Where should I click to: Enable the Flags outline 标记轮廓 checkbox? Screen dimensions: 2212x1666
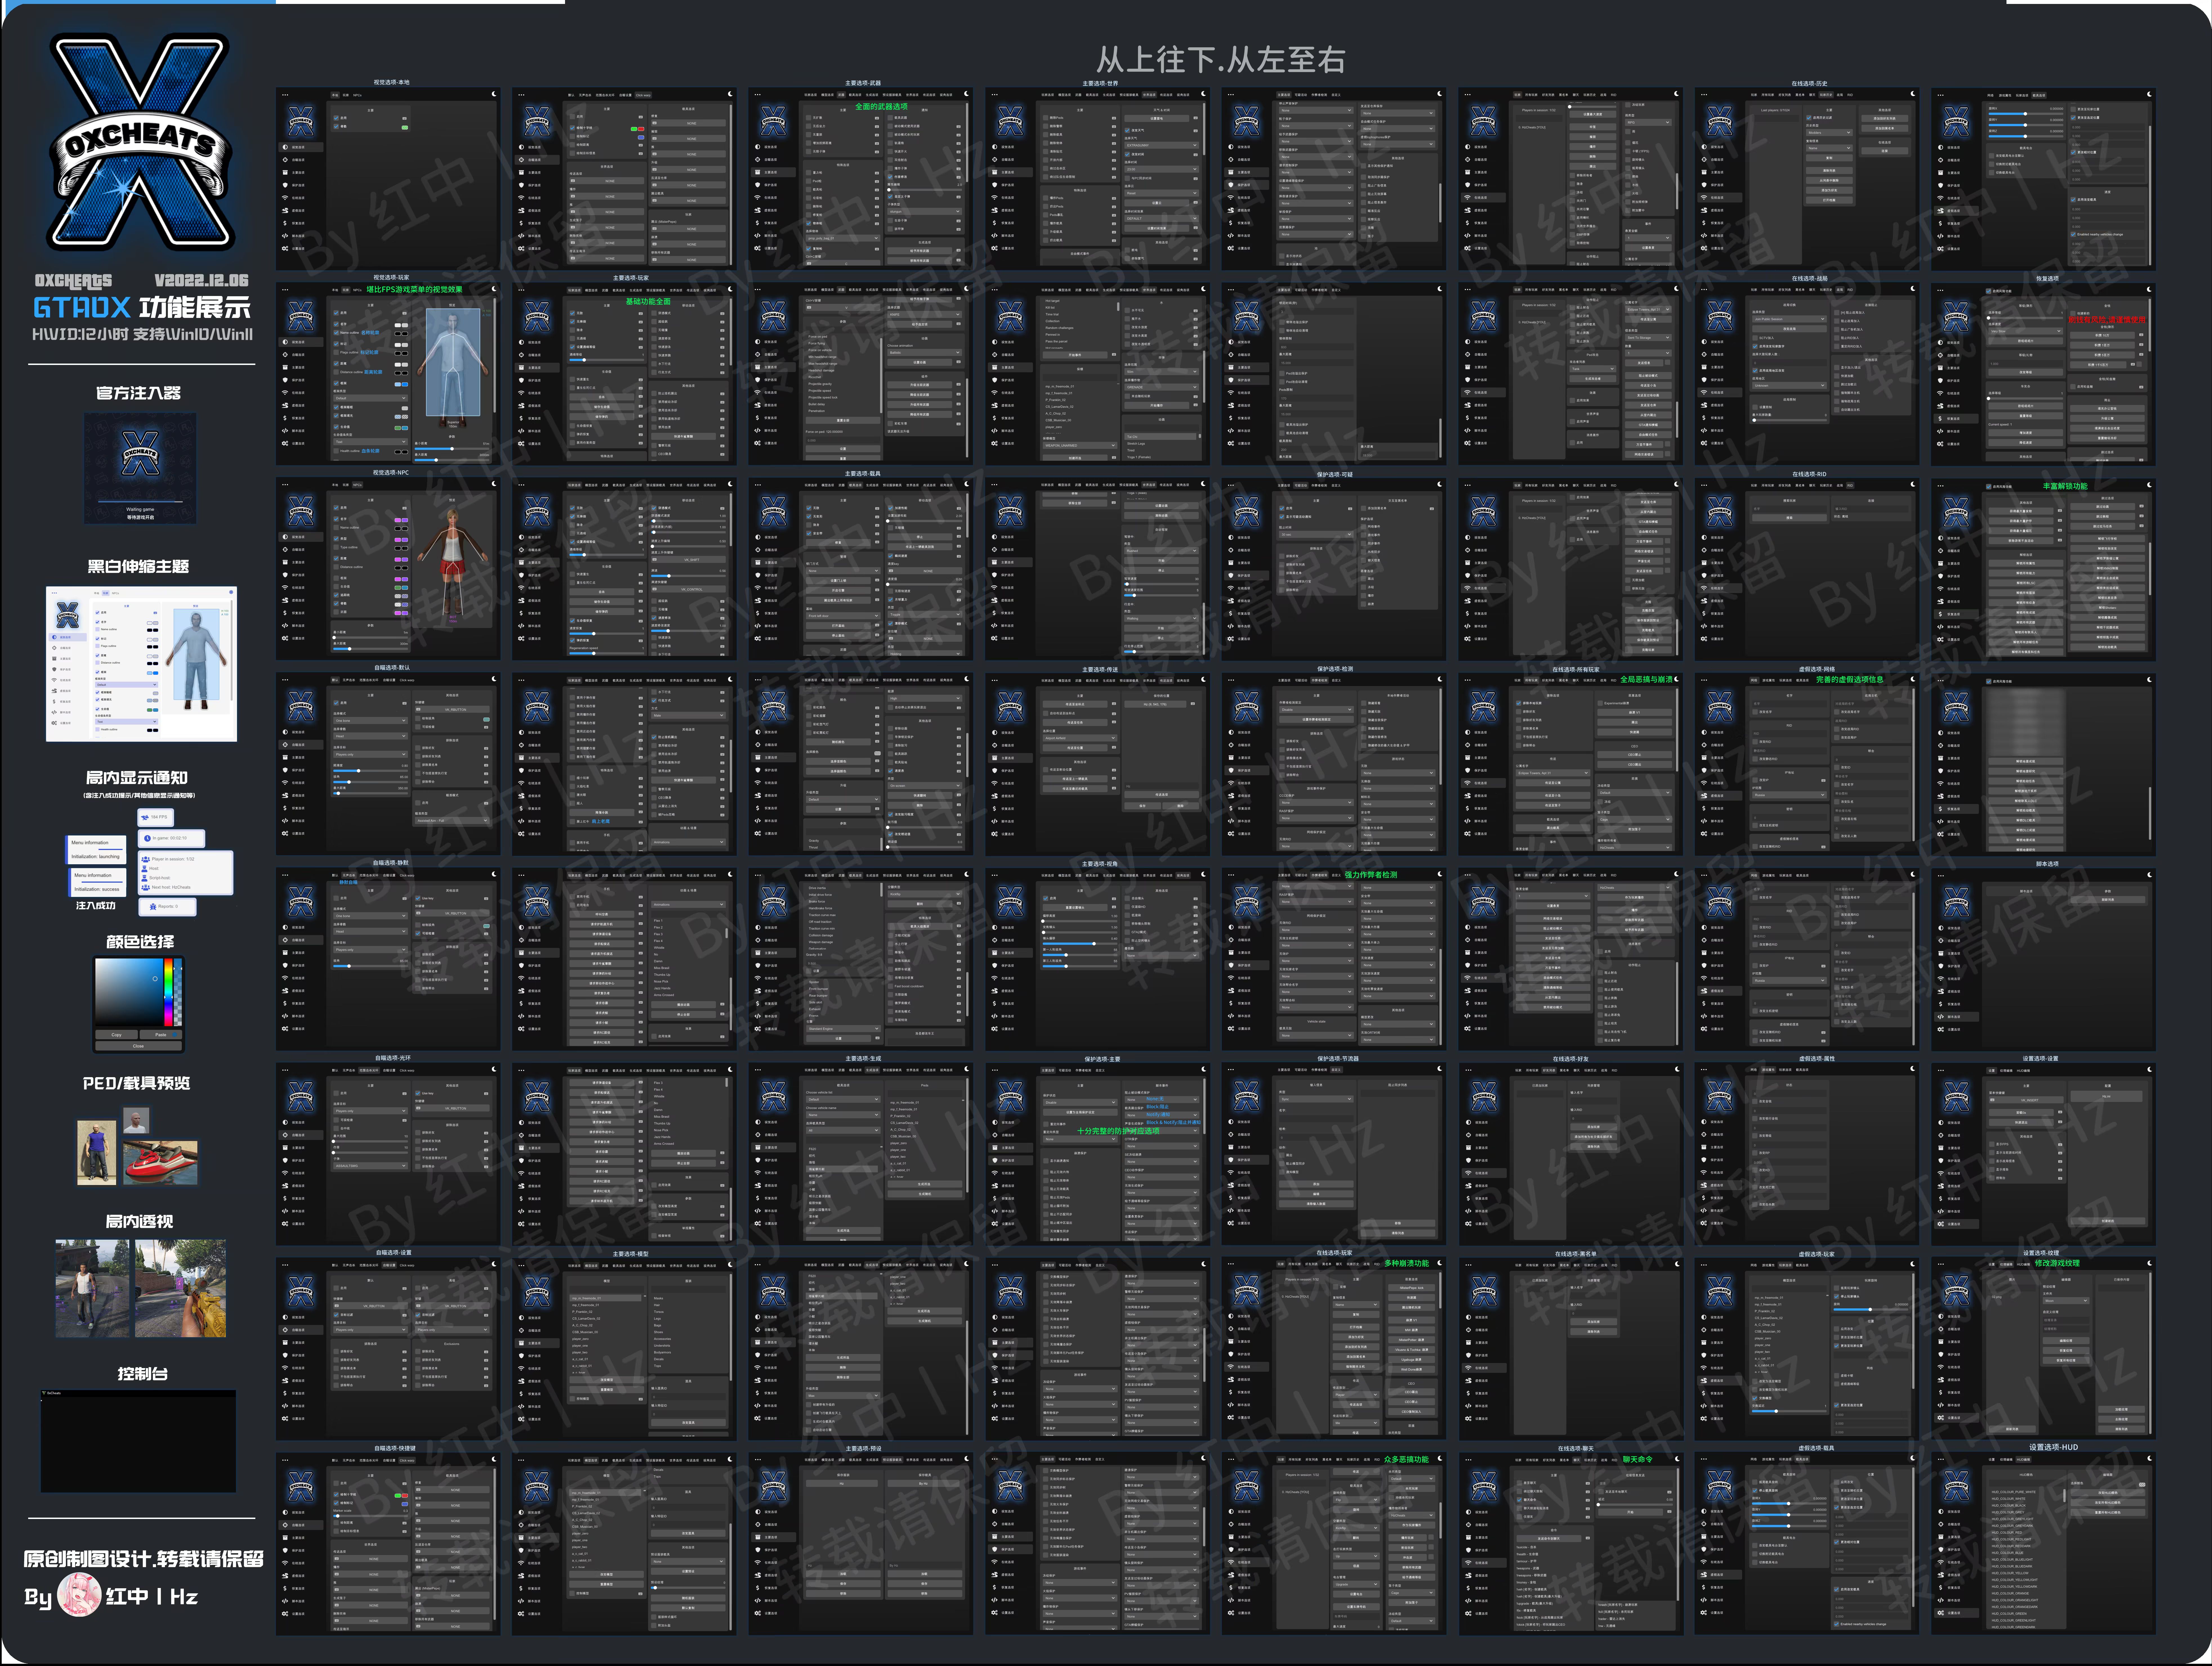point(336,352)
